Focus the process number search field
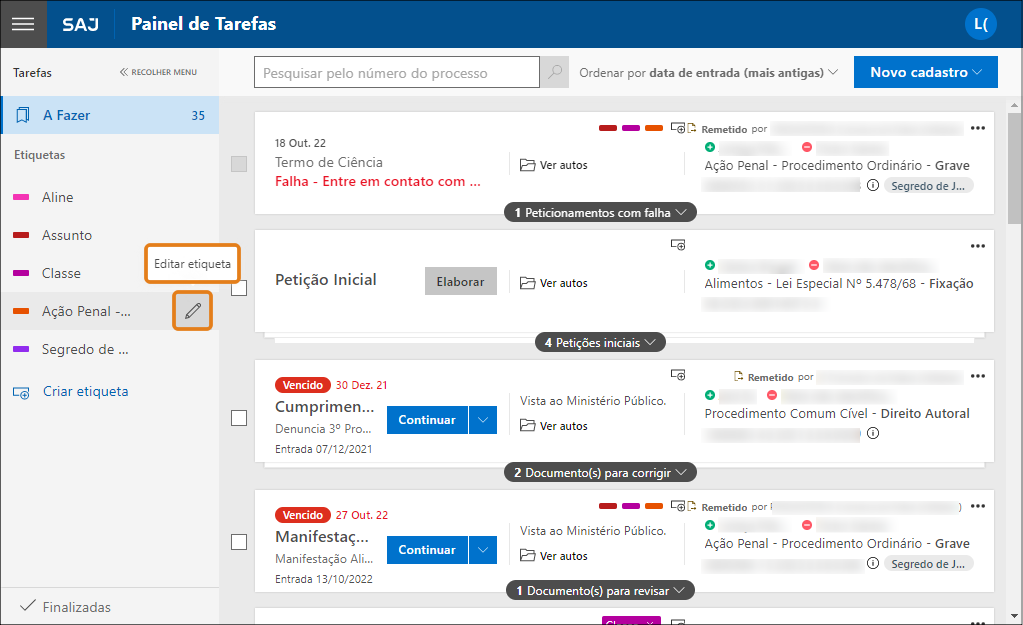Image resolution: width=1023 pixels, height=625 pixels. (x=397, y=73)
